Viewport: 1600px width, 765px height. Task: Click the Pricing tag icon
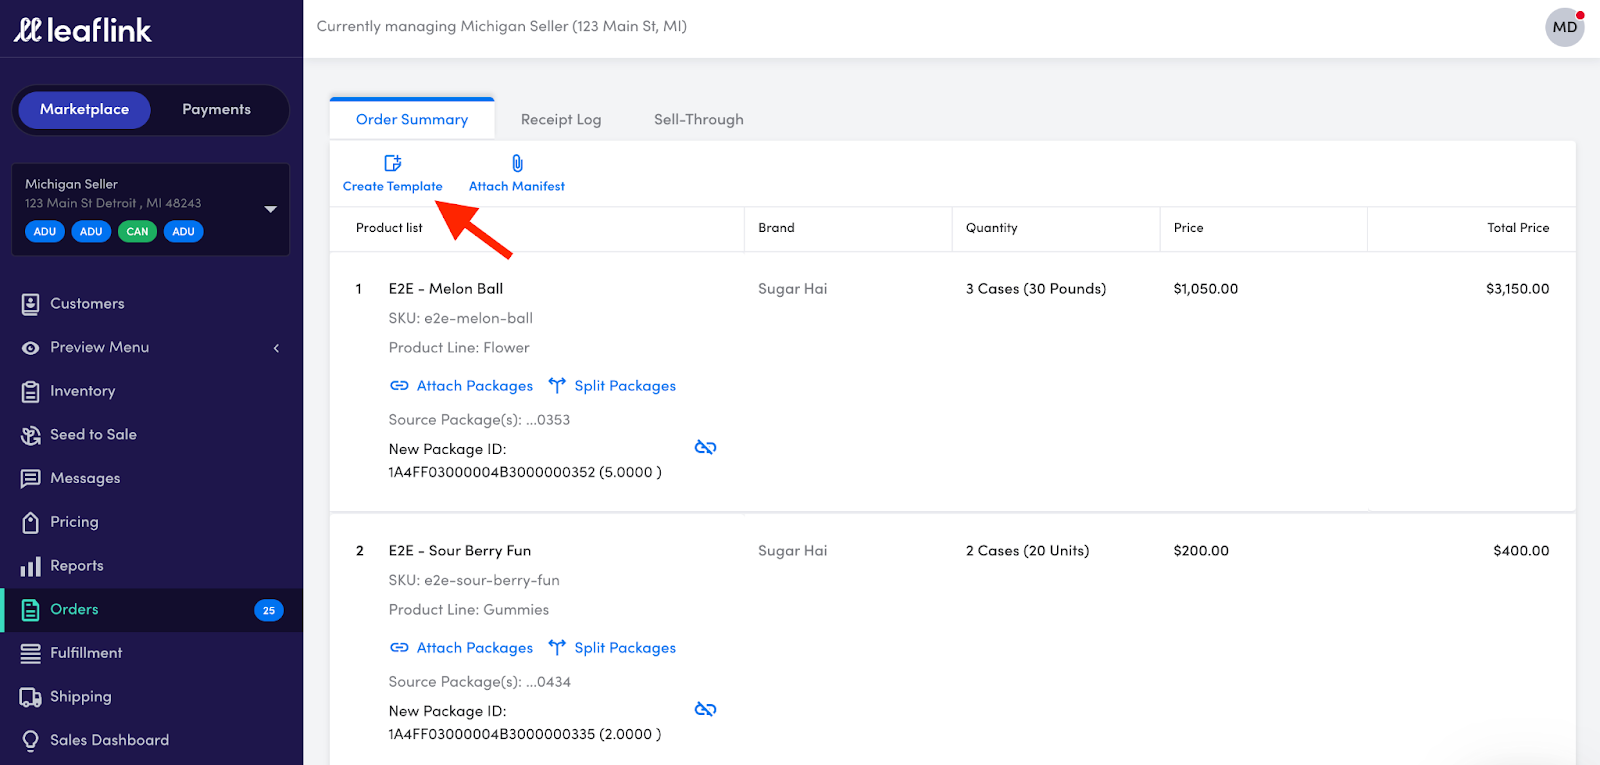[31, 522]
